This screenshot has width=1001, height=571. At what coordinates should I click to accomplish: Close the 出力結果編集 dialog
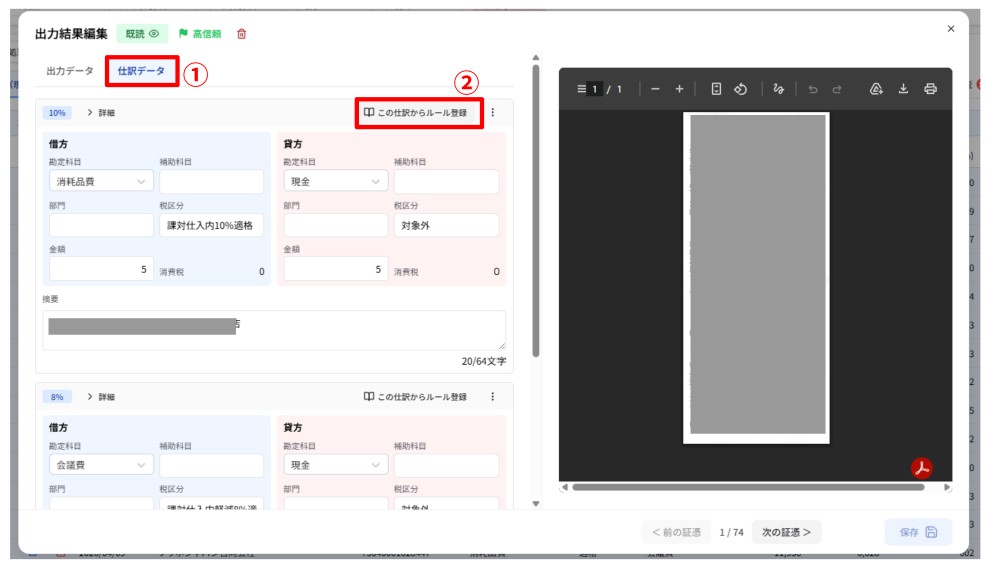951,29
